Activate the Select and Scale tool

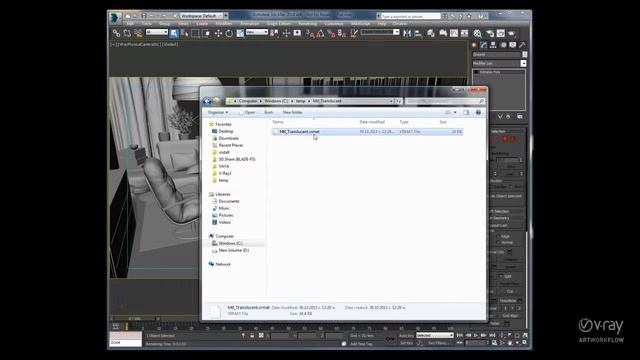(x=240, y=33)
